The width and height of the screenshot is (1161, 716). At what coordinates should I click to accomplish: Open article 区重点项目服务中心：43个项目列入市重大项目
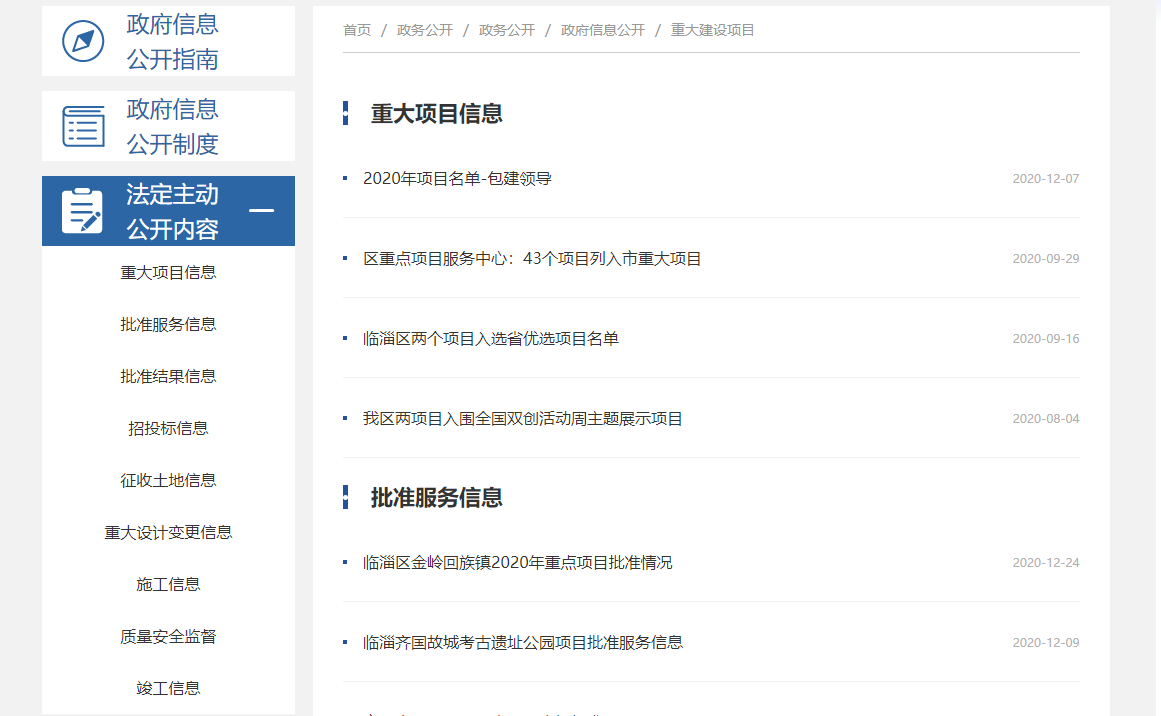tap(532, 259)
